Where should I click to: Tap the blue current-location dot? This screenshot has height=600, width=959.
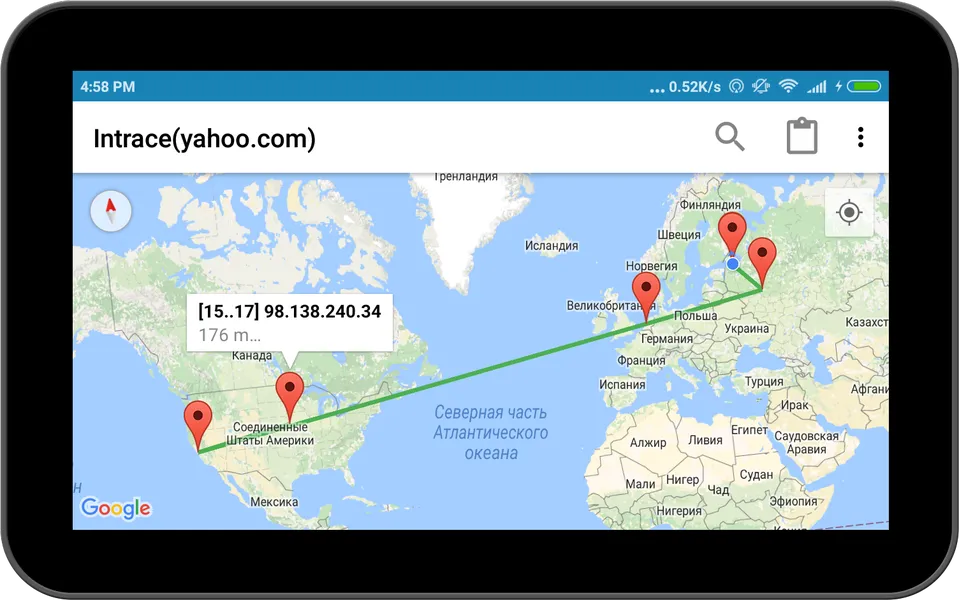coord(733,264)
